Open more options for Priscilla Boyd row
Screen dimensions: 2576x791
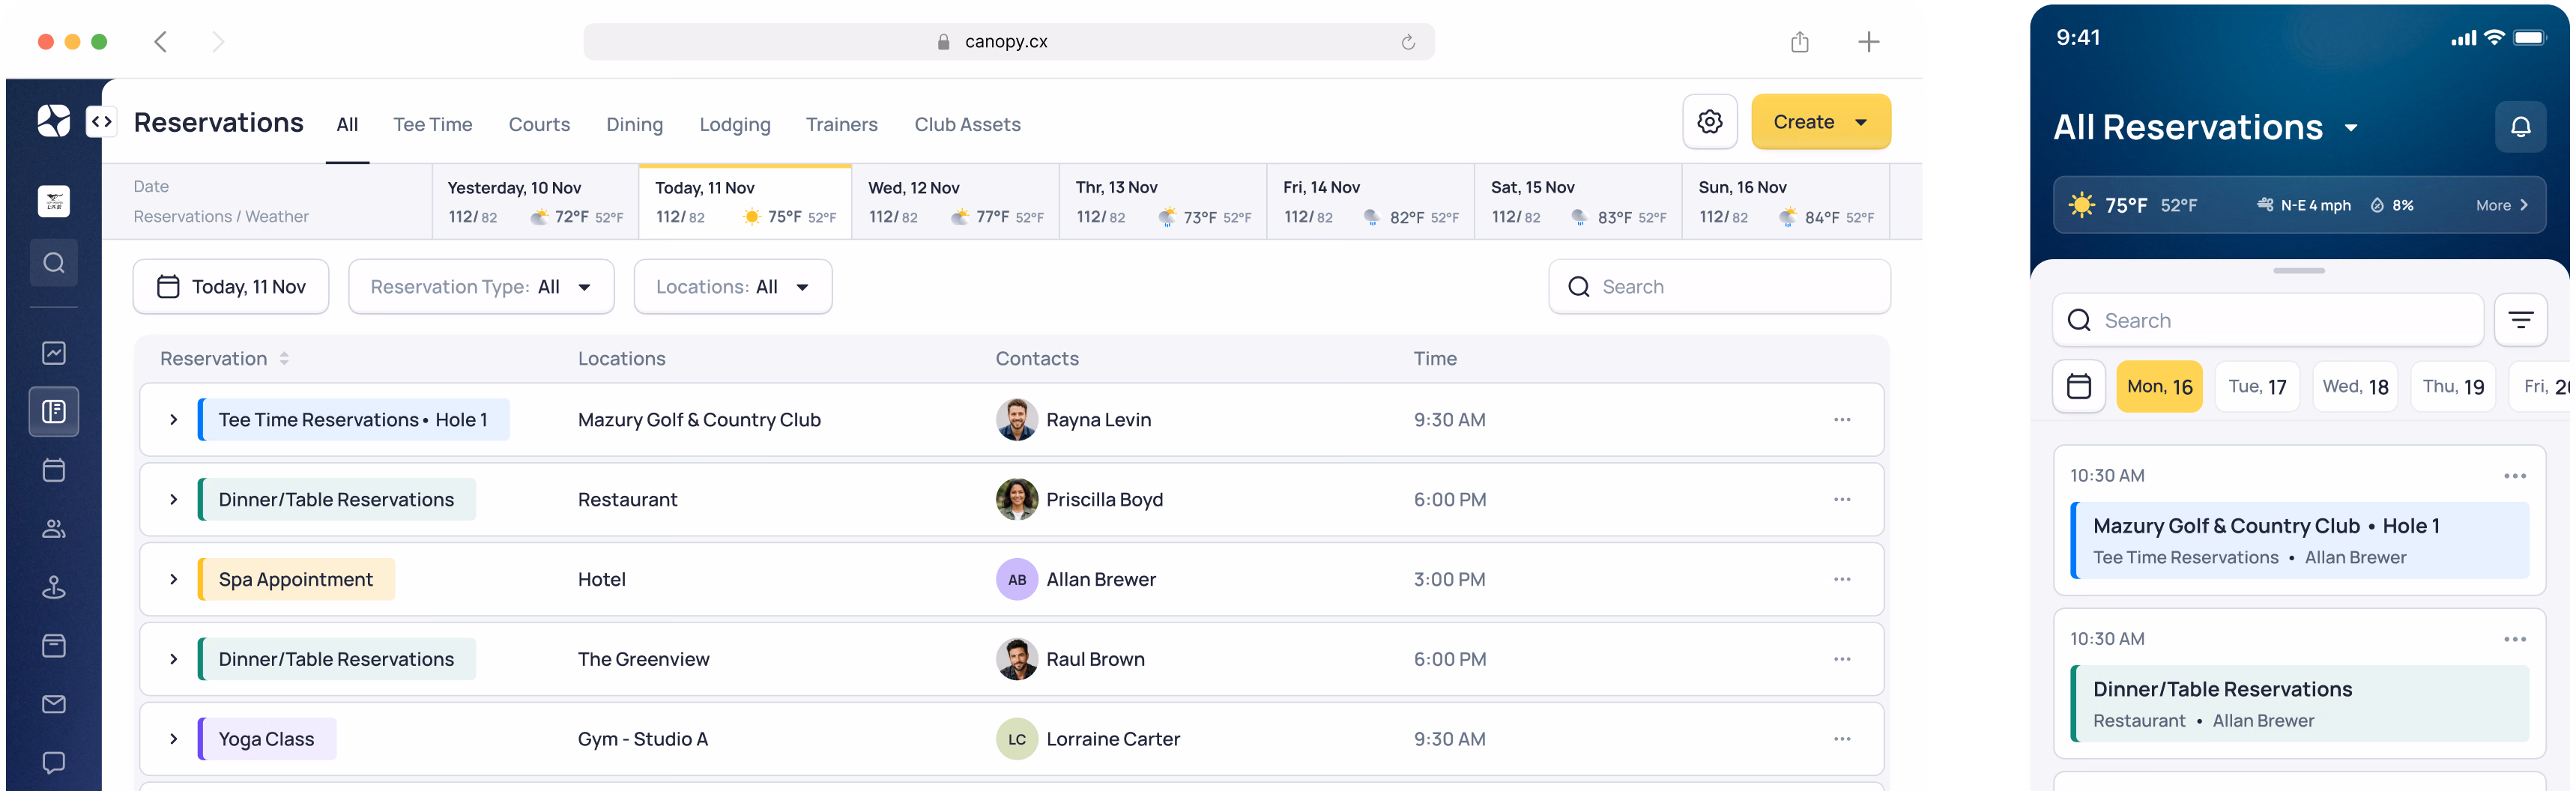1842,500
